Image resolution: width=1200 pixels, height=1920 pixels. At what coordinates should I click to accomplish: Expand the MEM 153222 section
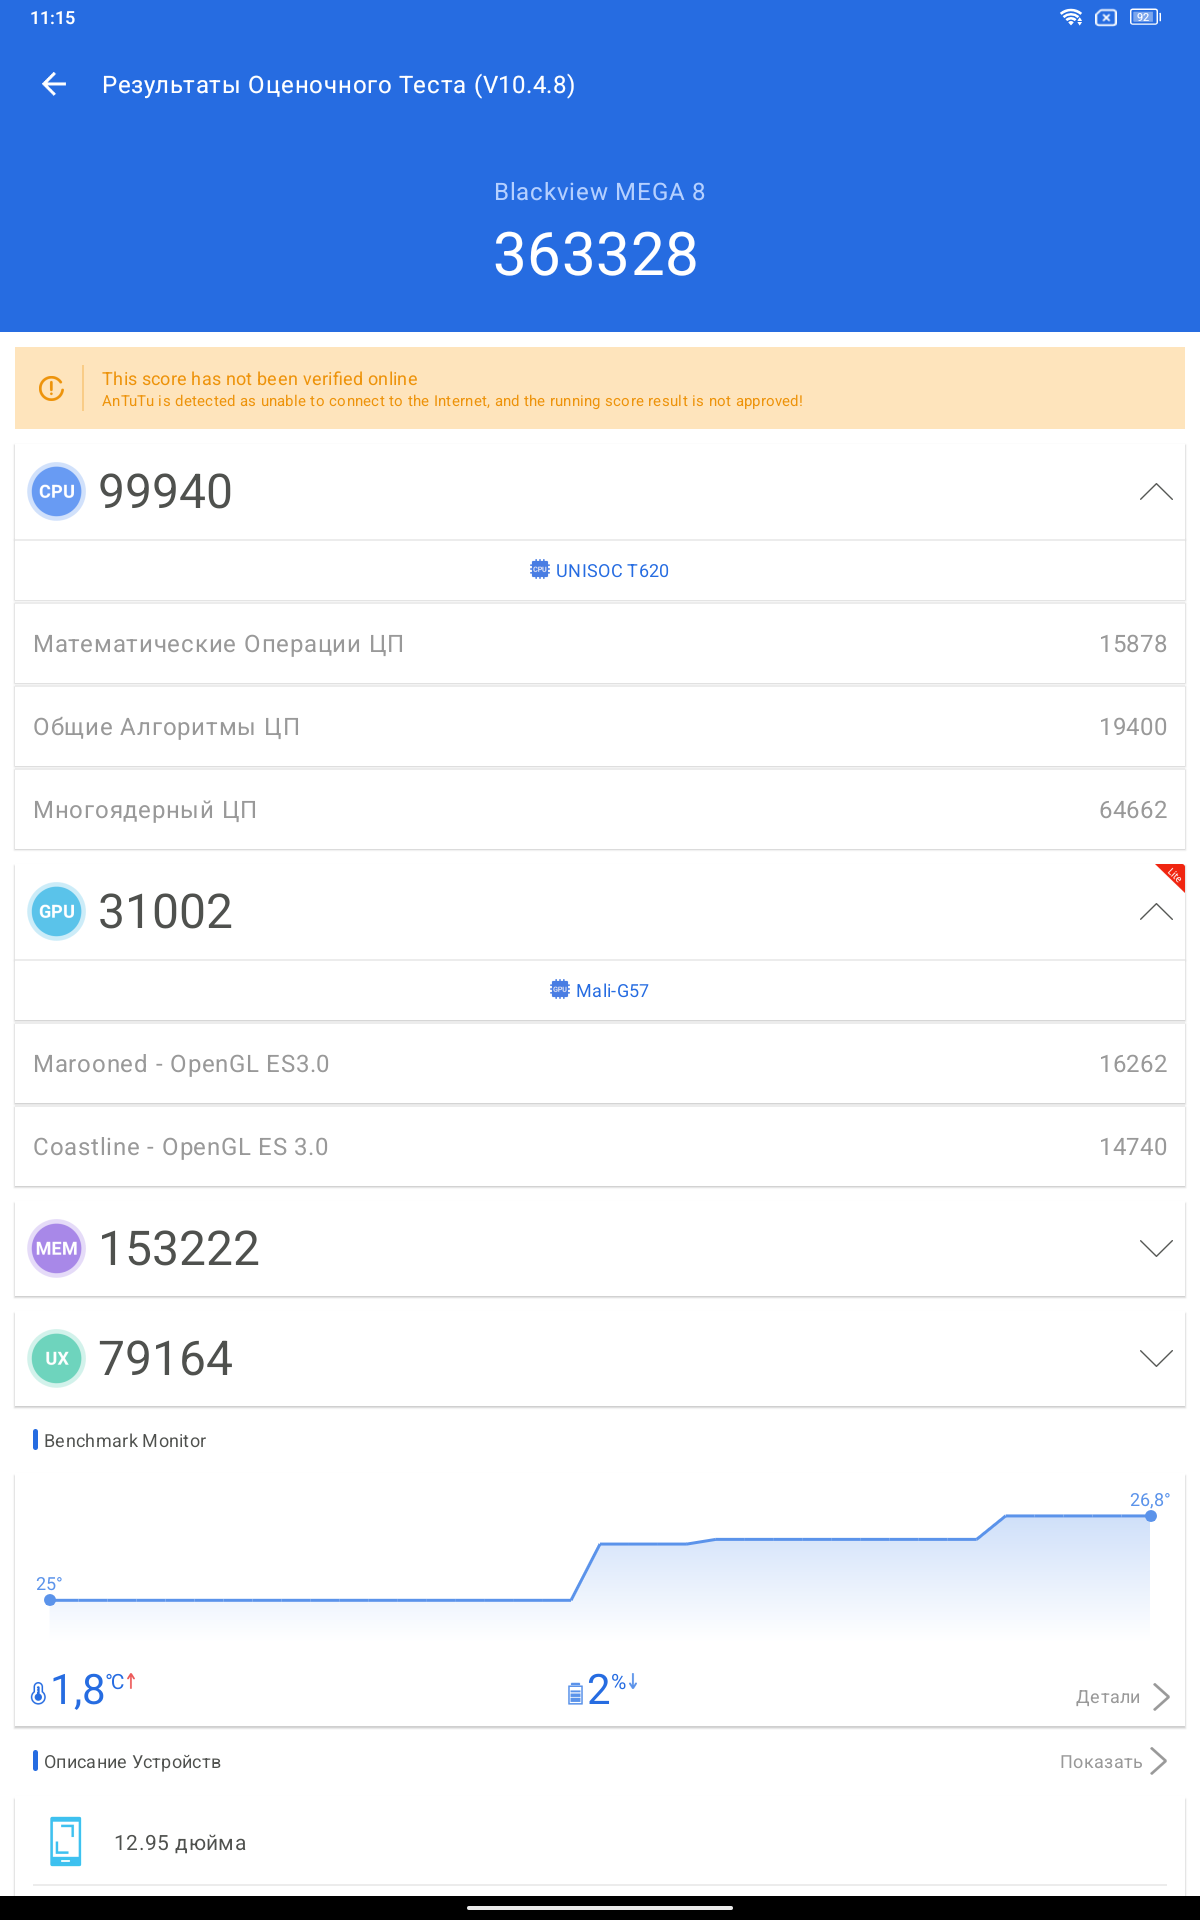point(1156,1248)
